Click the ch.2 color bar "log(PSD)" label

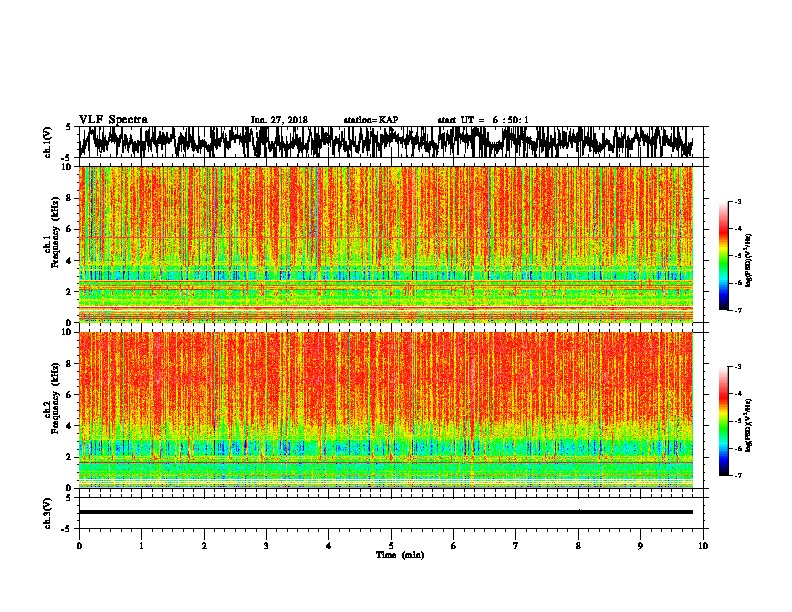pyautogui.click(x=749, y=424)
